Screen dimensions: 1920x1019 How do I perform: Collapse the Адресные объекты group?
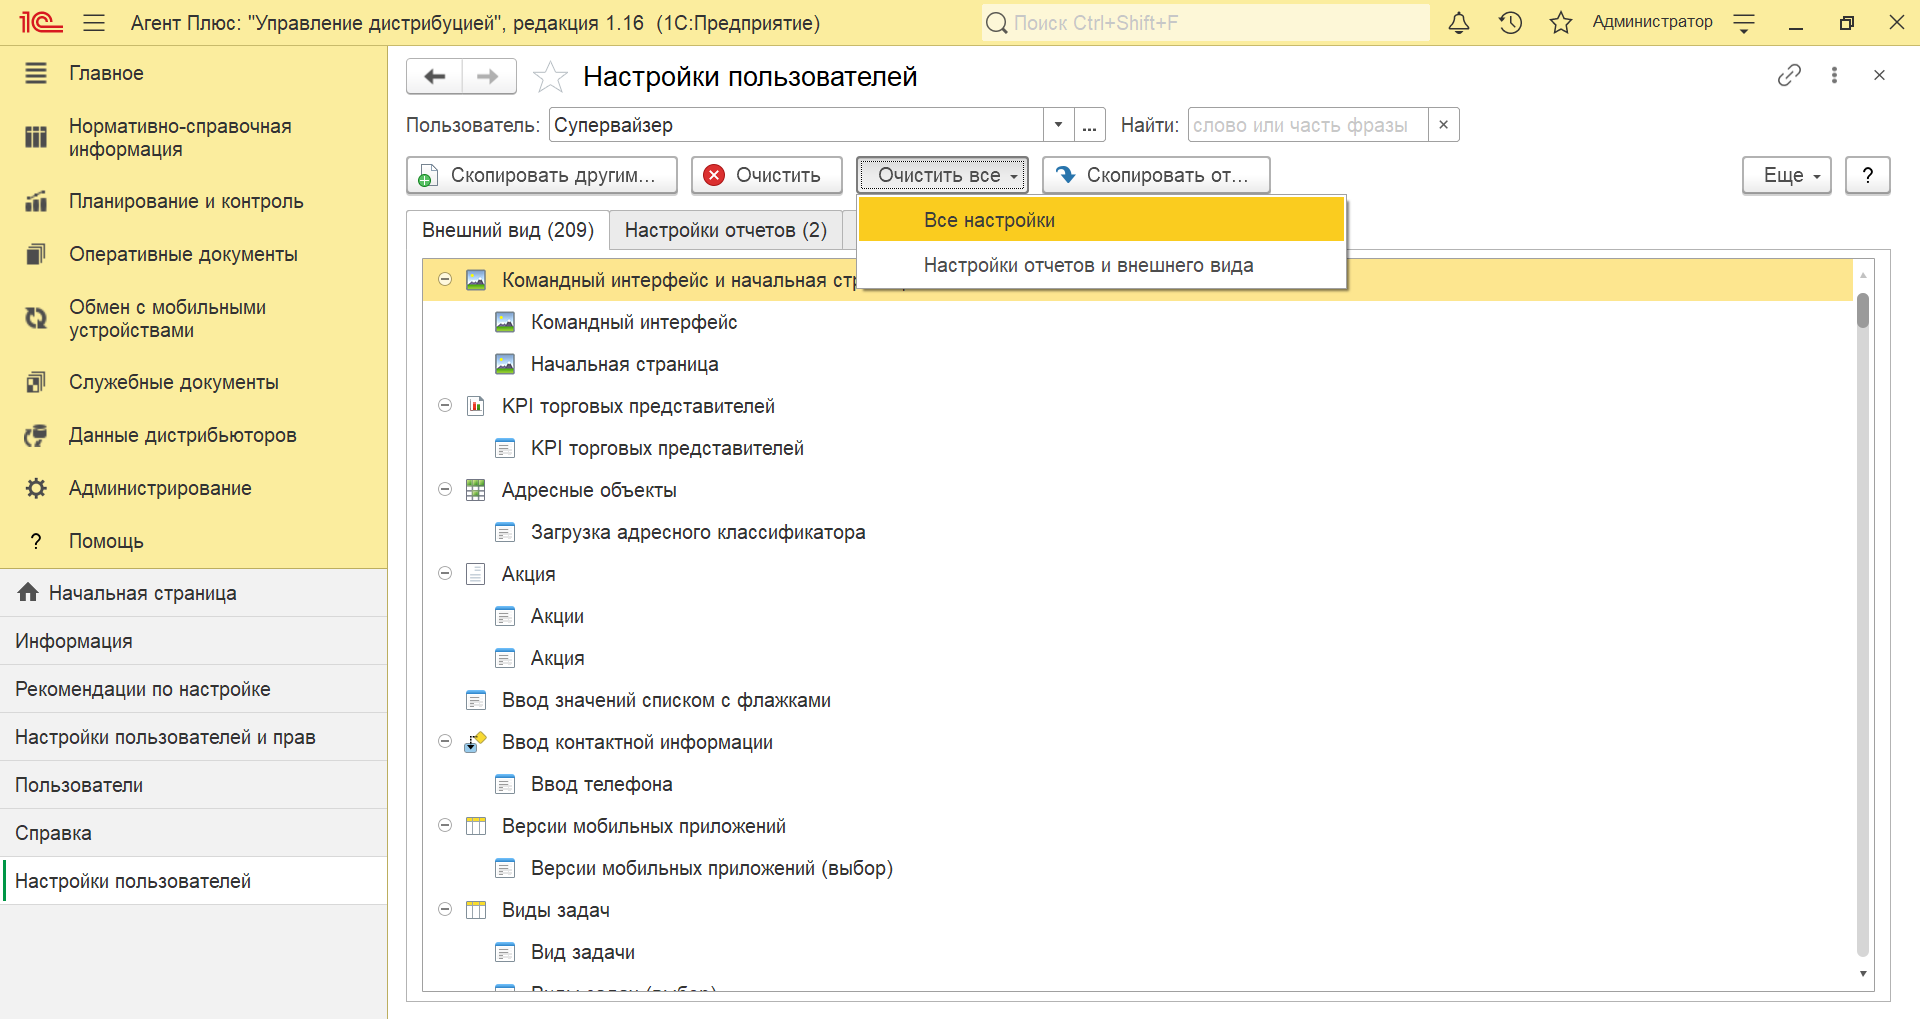(x=445, y=490)
